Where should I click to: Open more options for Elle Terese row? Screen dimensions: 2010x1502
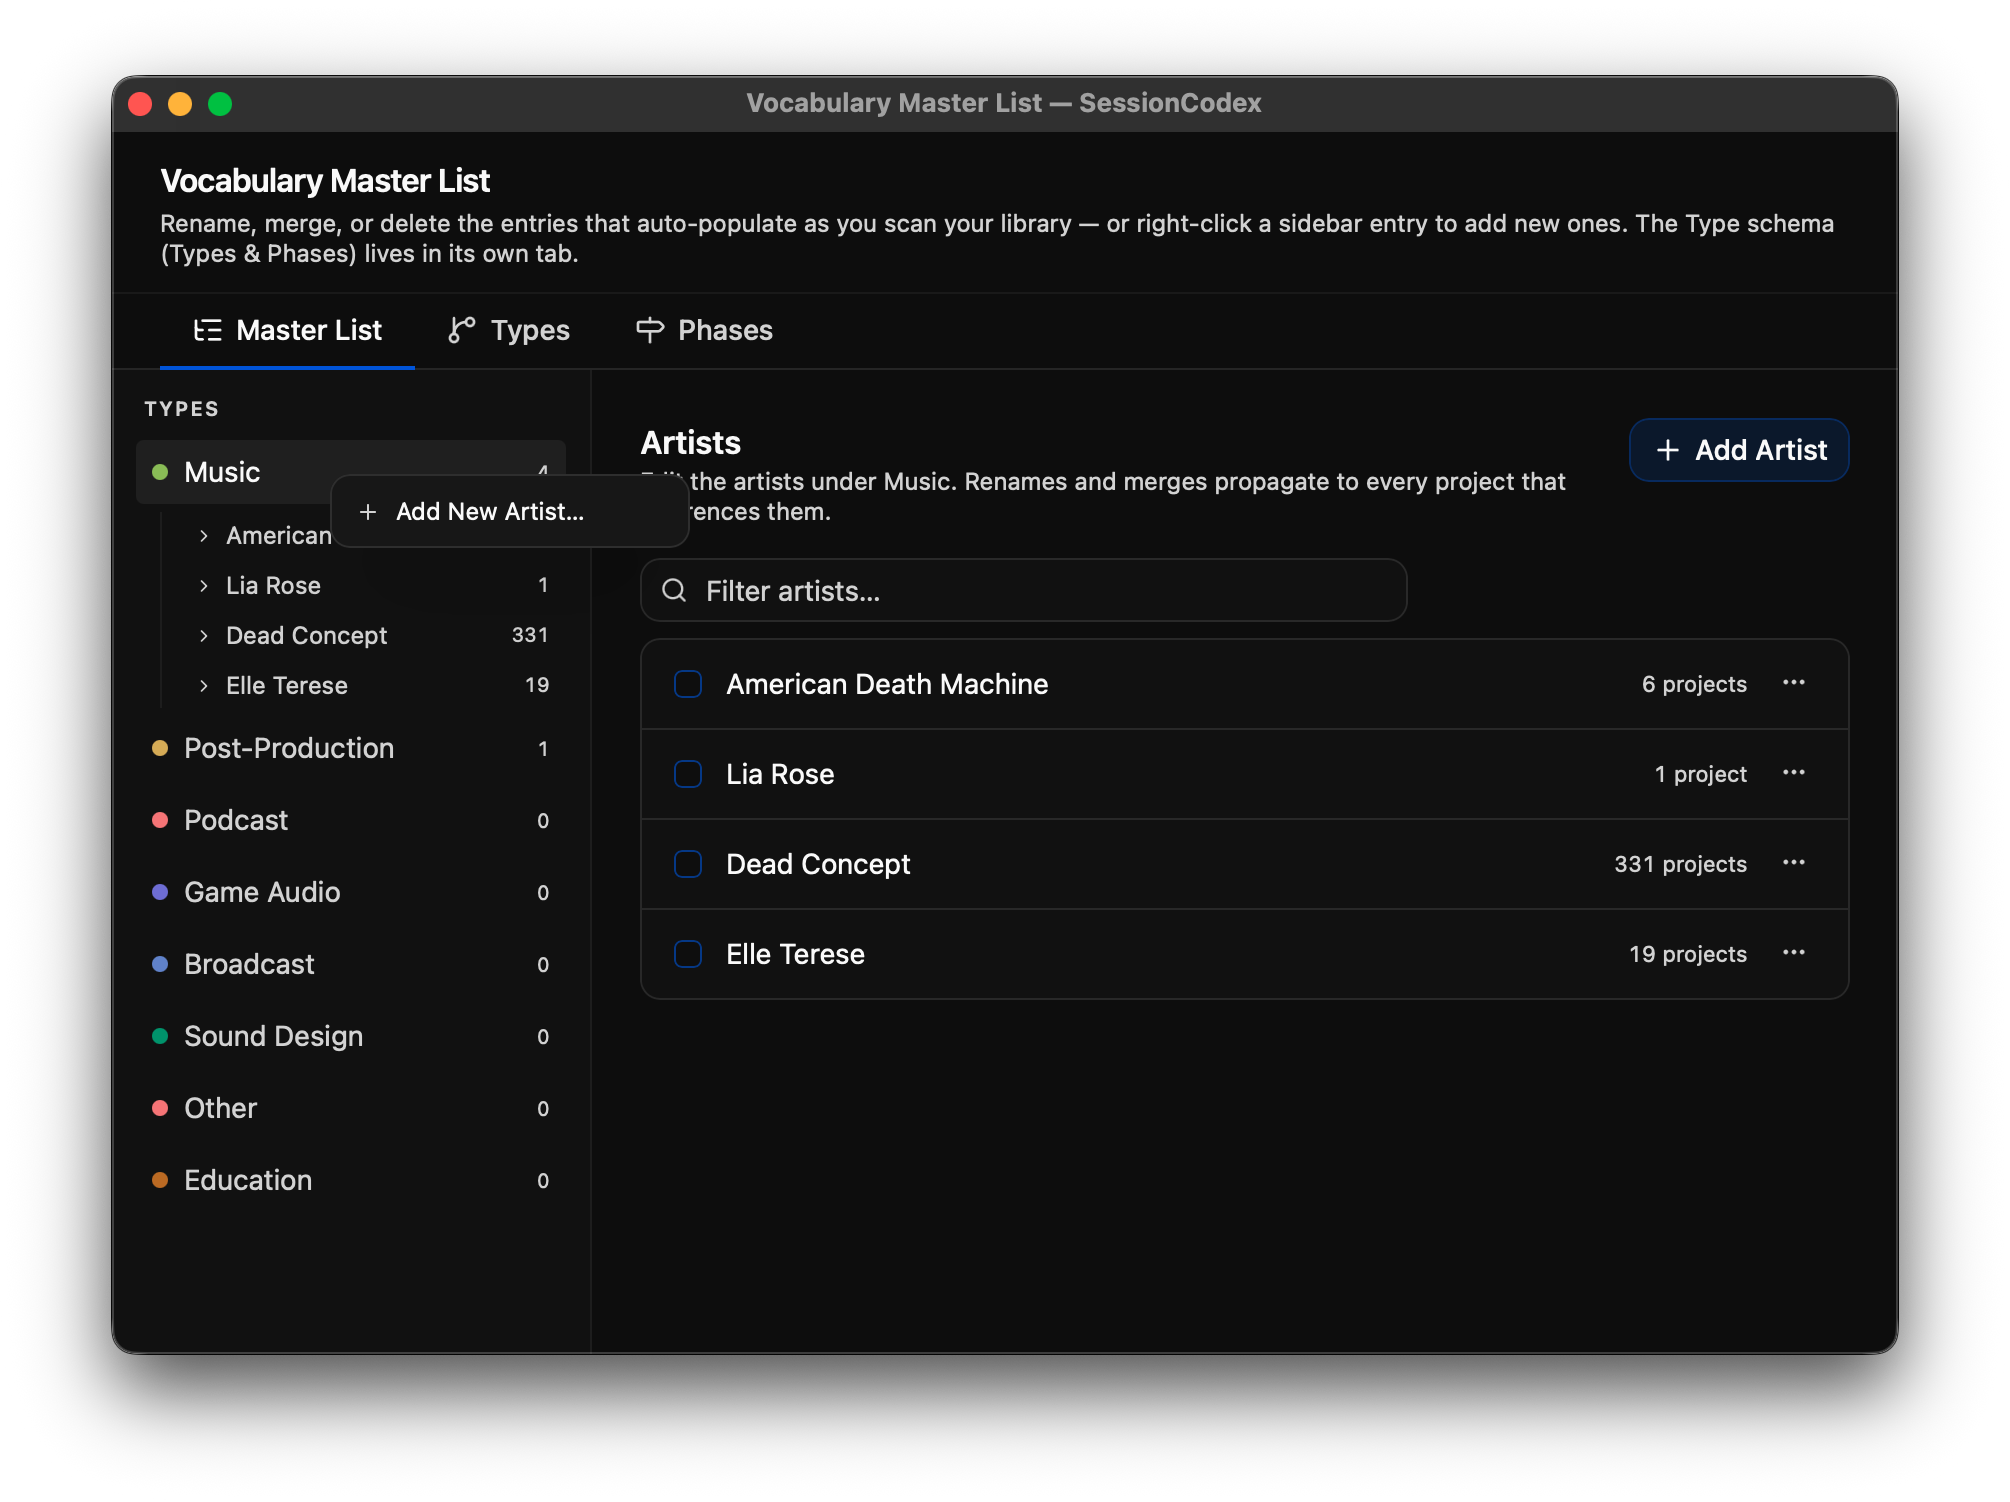(x=1794, y=953)
